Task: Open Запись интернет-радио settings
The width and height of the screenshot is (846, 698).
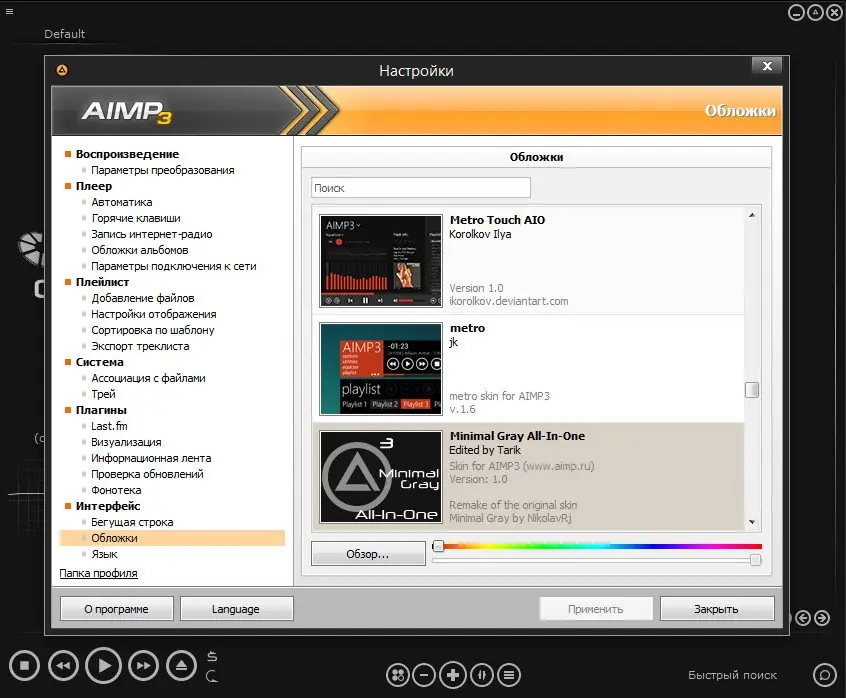Action: [x=152, y=234]
